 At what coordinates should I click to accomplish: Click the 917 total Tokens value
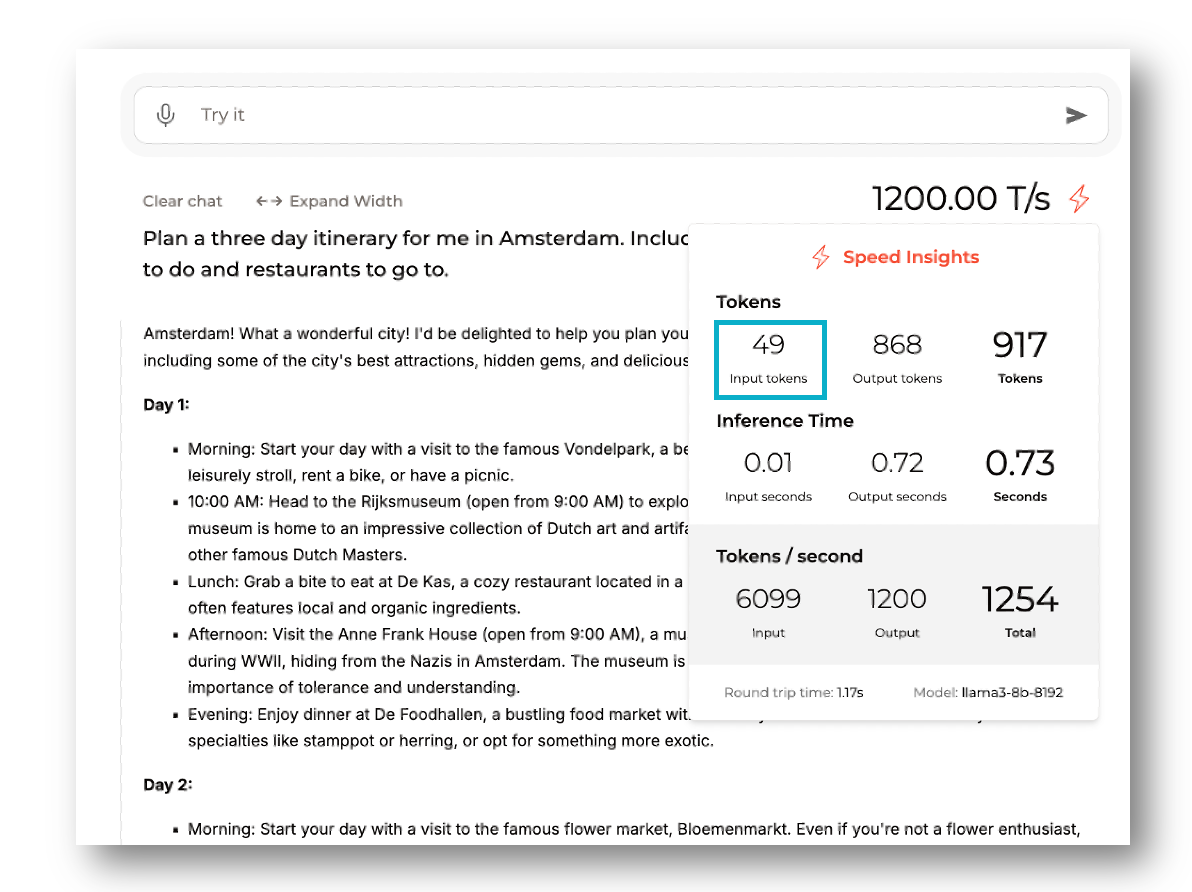[x=1019, y=345]
